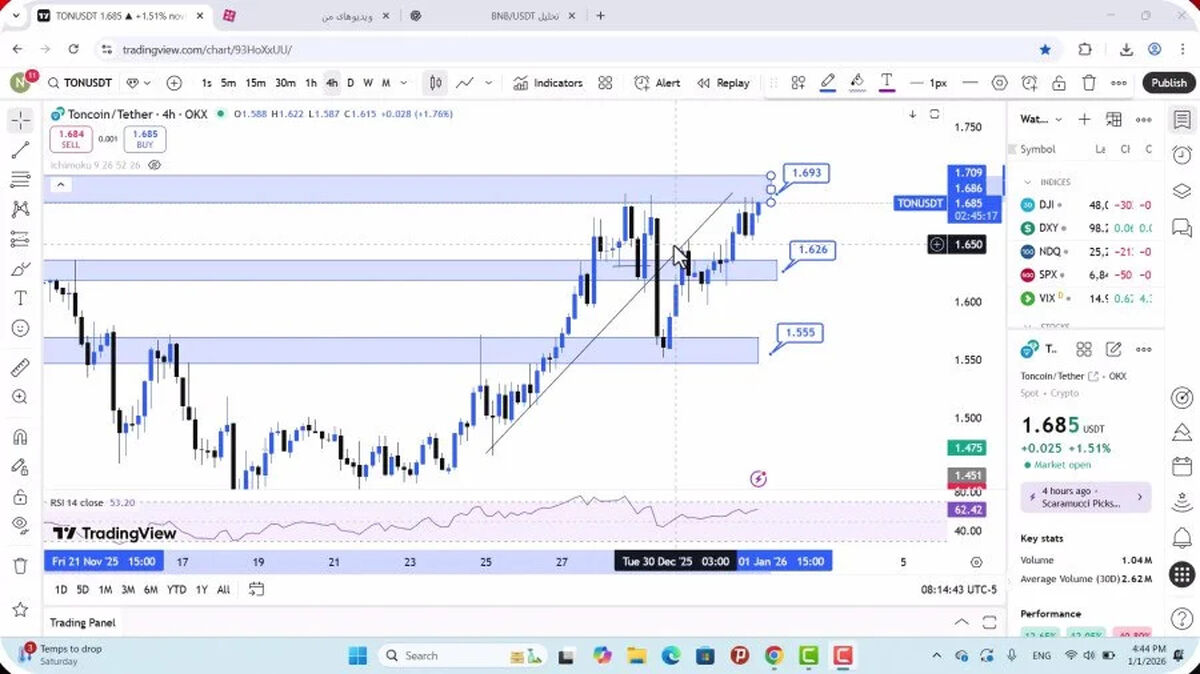1200x674 pixels.
Task: Collapse the INDICES watchlist section
Action: 1026,182
